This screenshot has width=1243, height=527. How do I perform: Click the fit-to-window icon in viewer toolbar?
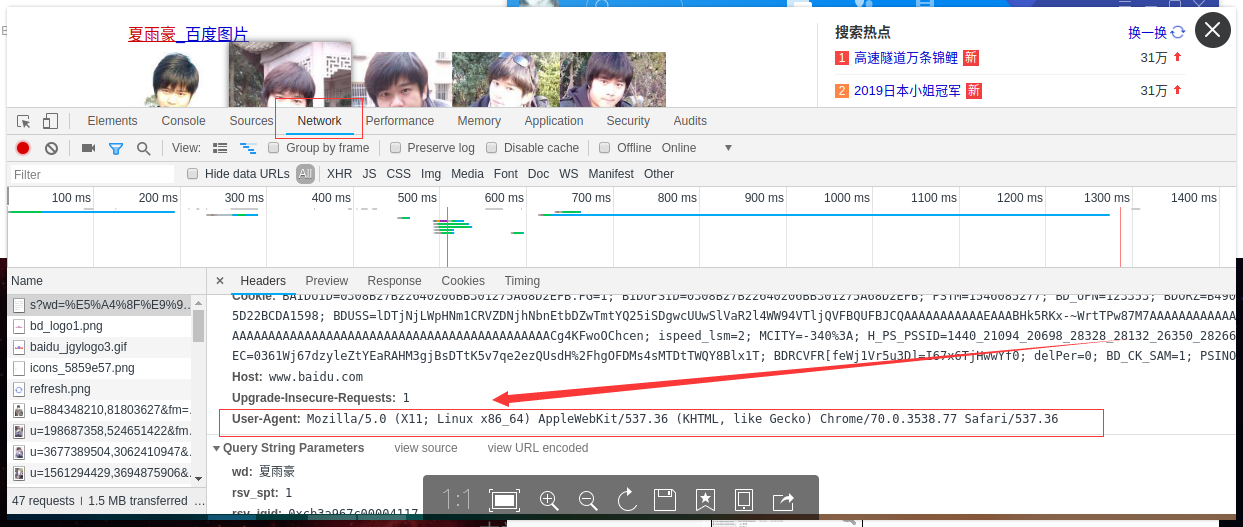pos(504,499)
